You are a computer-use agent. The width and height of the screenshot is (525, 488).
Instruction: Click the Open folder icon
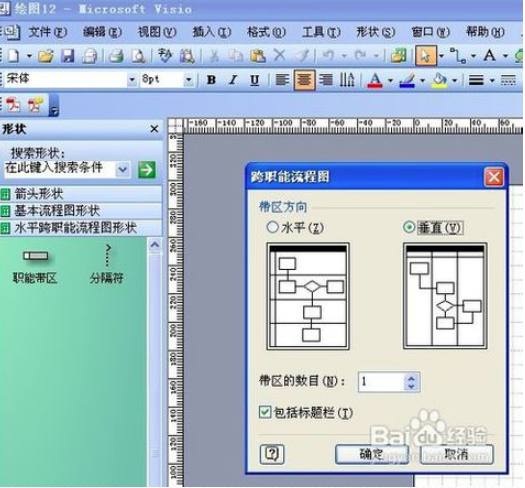pos(46,56)
